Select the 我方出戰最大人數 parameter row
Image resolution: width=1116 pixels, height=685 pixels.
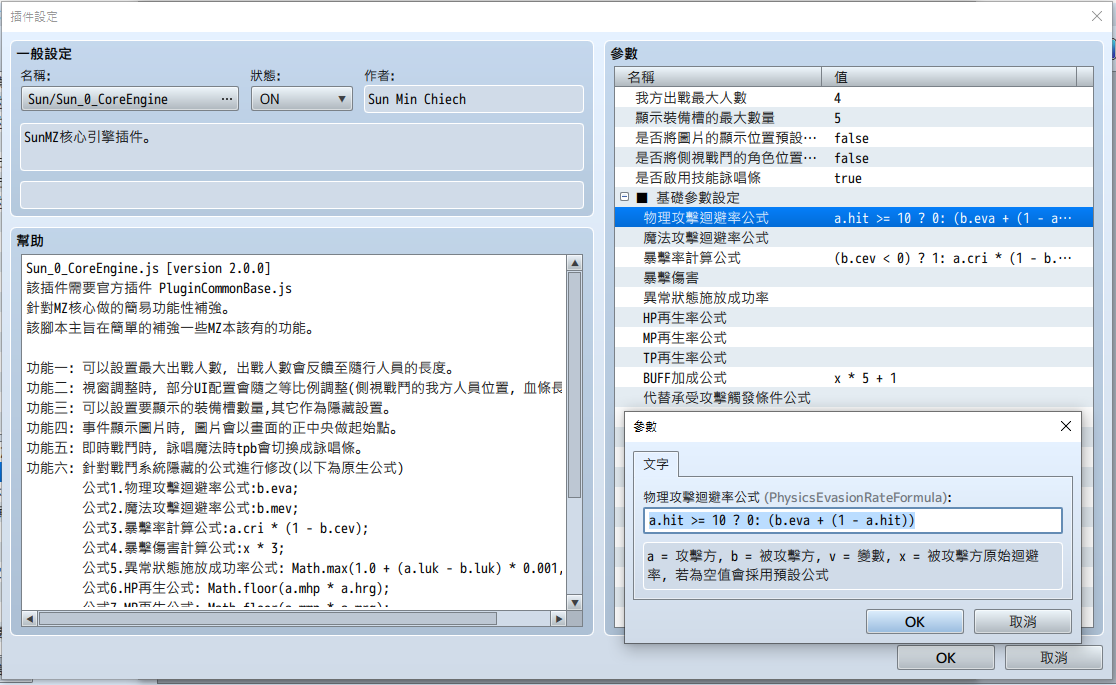[x=853, y=98]
